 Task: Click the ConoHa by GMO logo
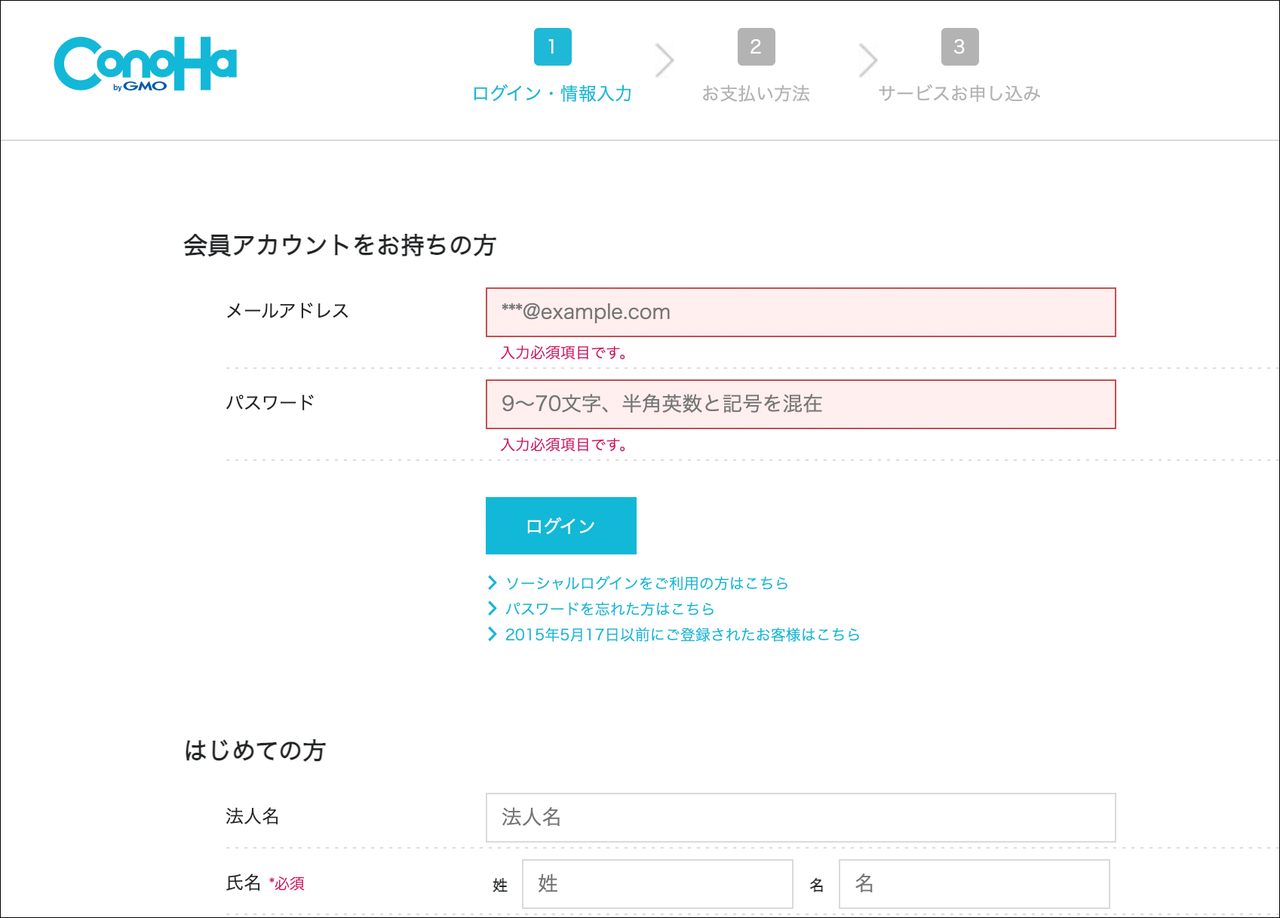pyautogui.click(x=146, y=64)
